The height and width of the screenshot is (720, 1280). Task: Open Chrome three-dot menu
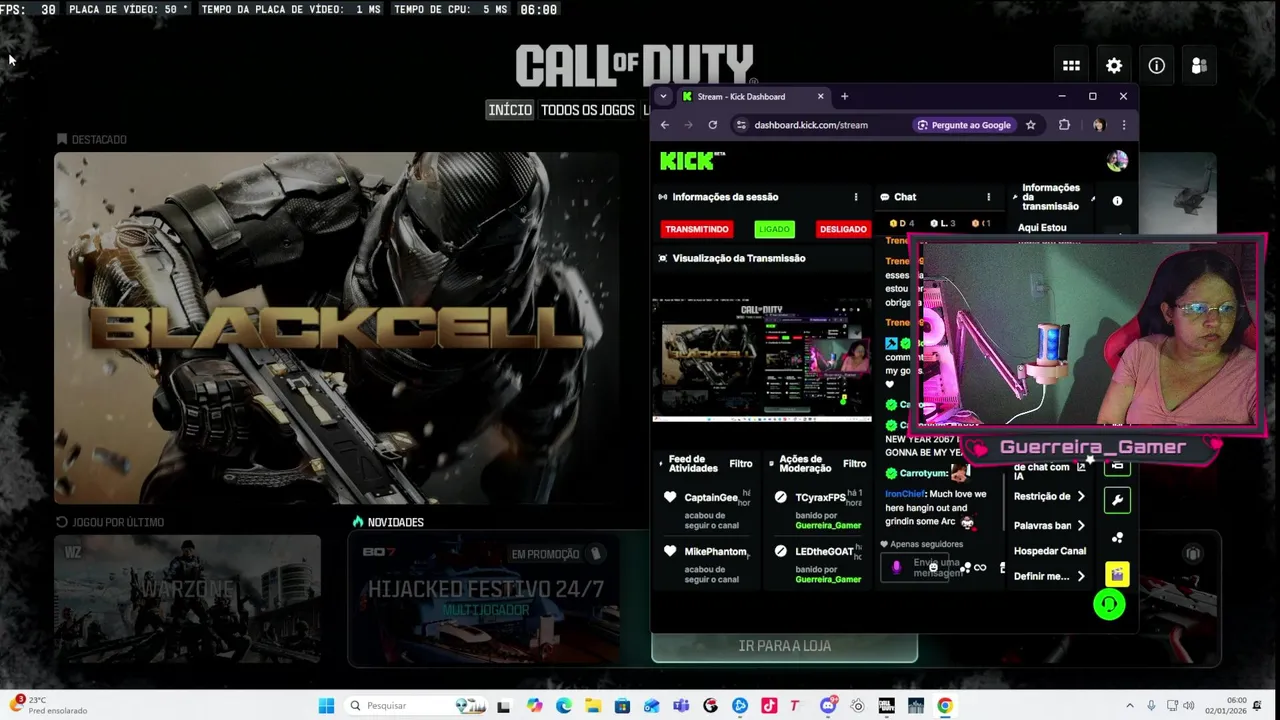1123,125
